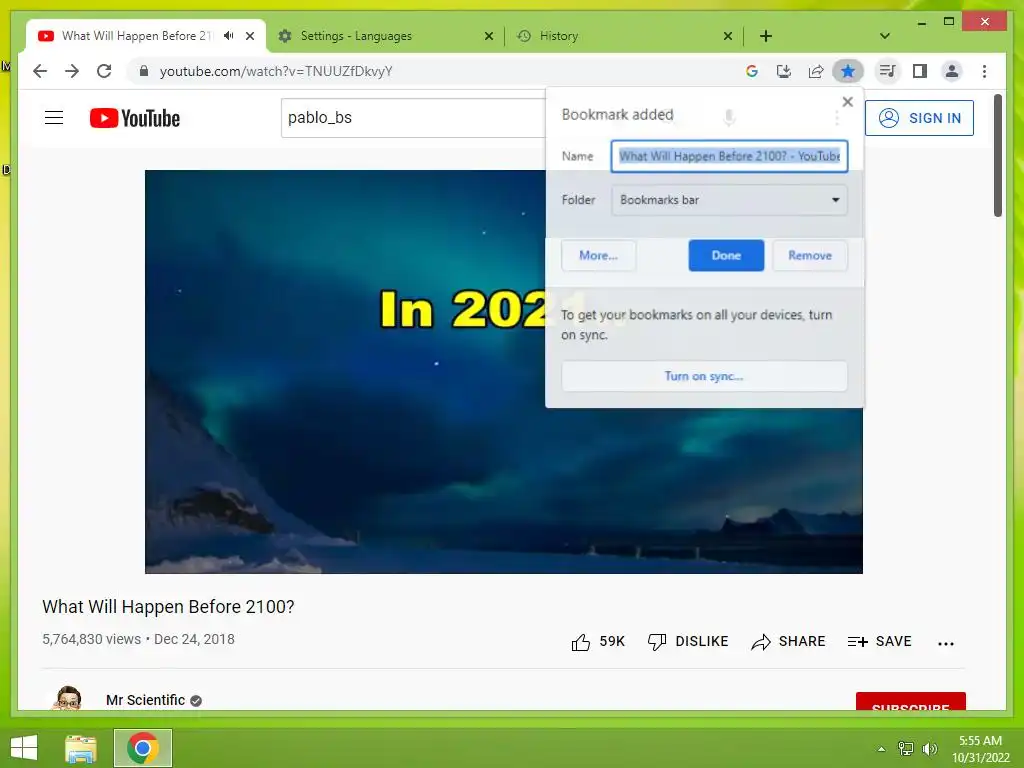
Task: Close the Settings - Languages tab
Action: click(x=488, y=36)
